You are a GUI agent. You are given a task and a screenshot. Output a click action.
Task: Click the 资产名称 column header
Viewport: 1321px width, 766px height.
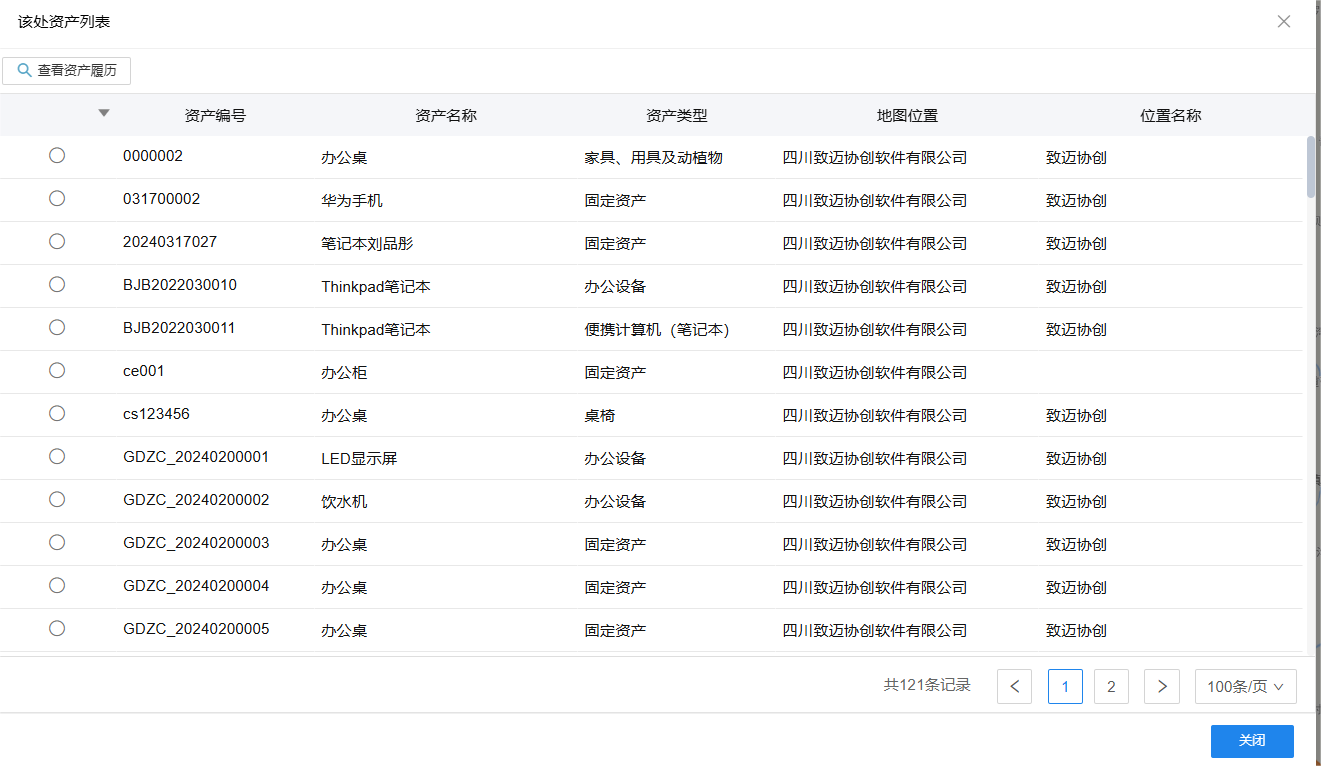pos(446,115)
